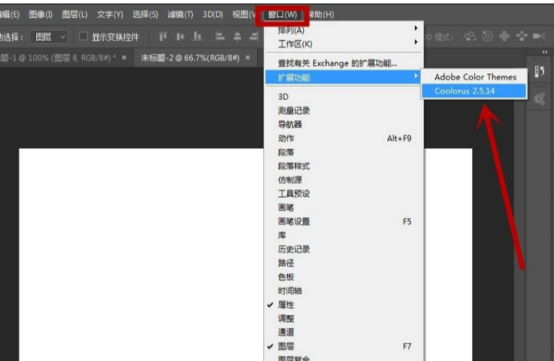Viewport: 554px width, 361px height.
Task: Click align left edges icon
Action: (x=220, y=36)
